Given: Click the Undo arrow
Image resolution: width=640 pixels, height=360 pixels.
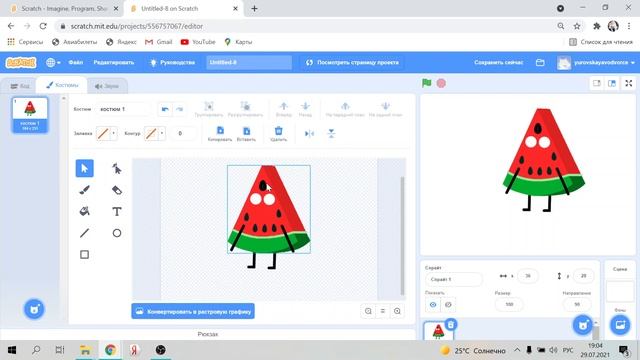Looking at the screenshot, I should [x=165, y=109].
